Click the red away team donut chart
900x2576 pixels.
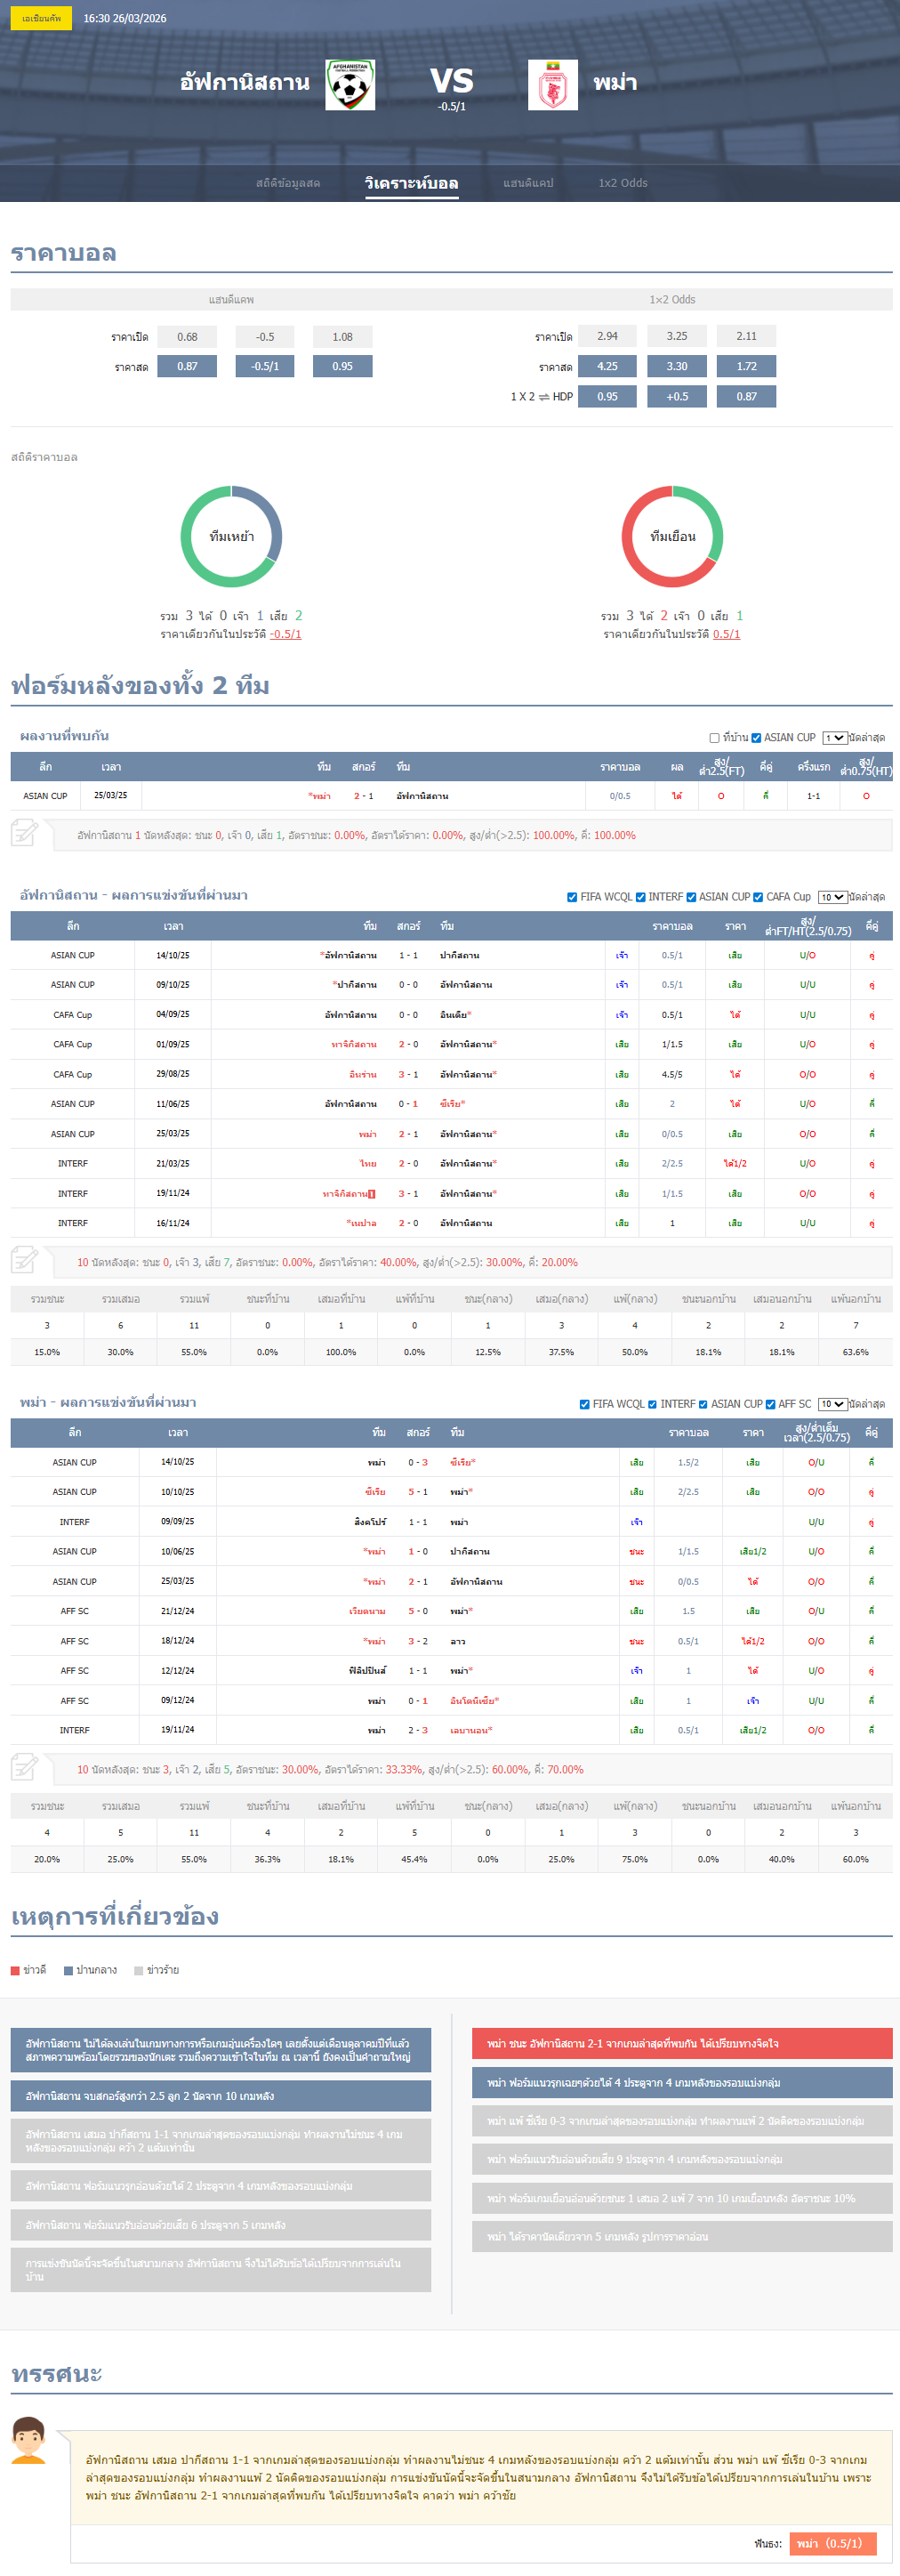pyautogui.click(x=672, y=537)
